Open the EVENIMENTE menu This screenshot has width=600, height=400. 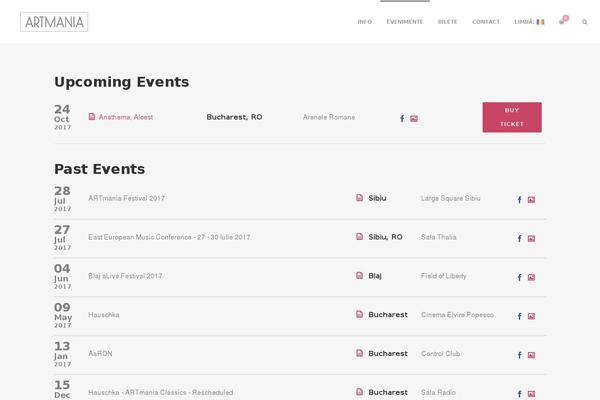(x=405, y=22)
